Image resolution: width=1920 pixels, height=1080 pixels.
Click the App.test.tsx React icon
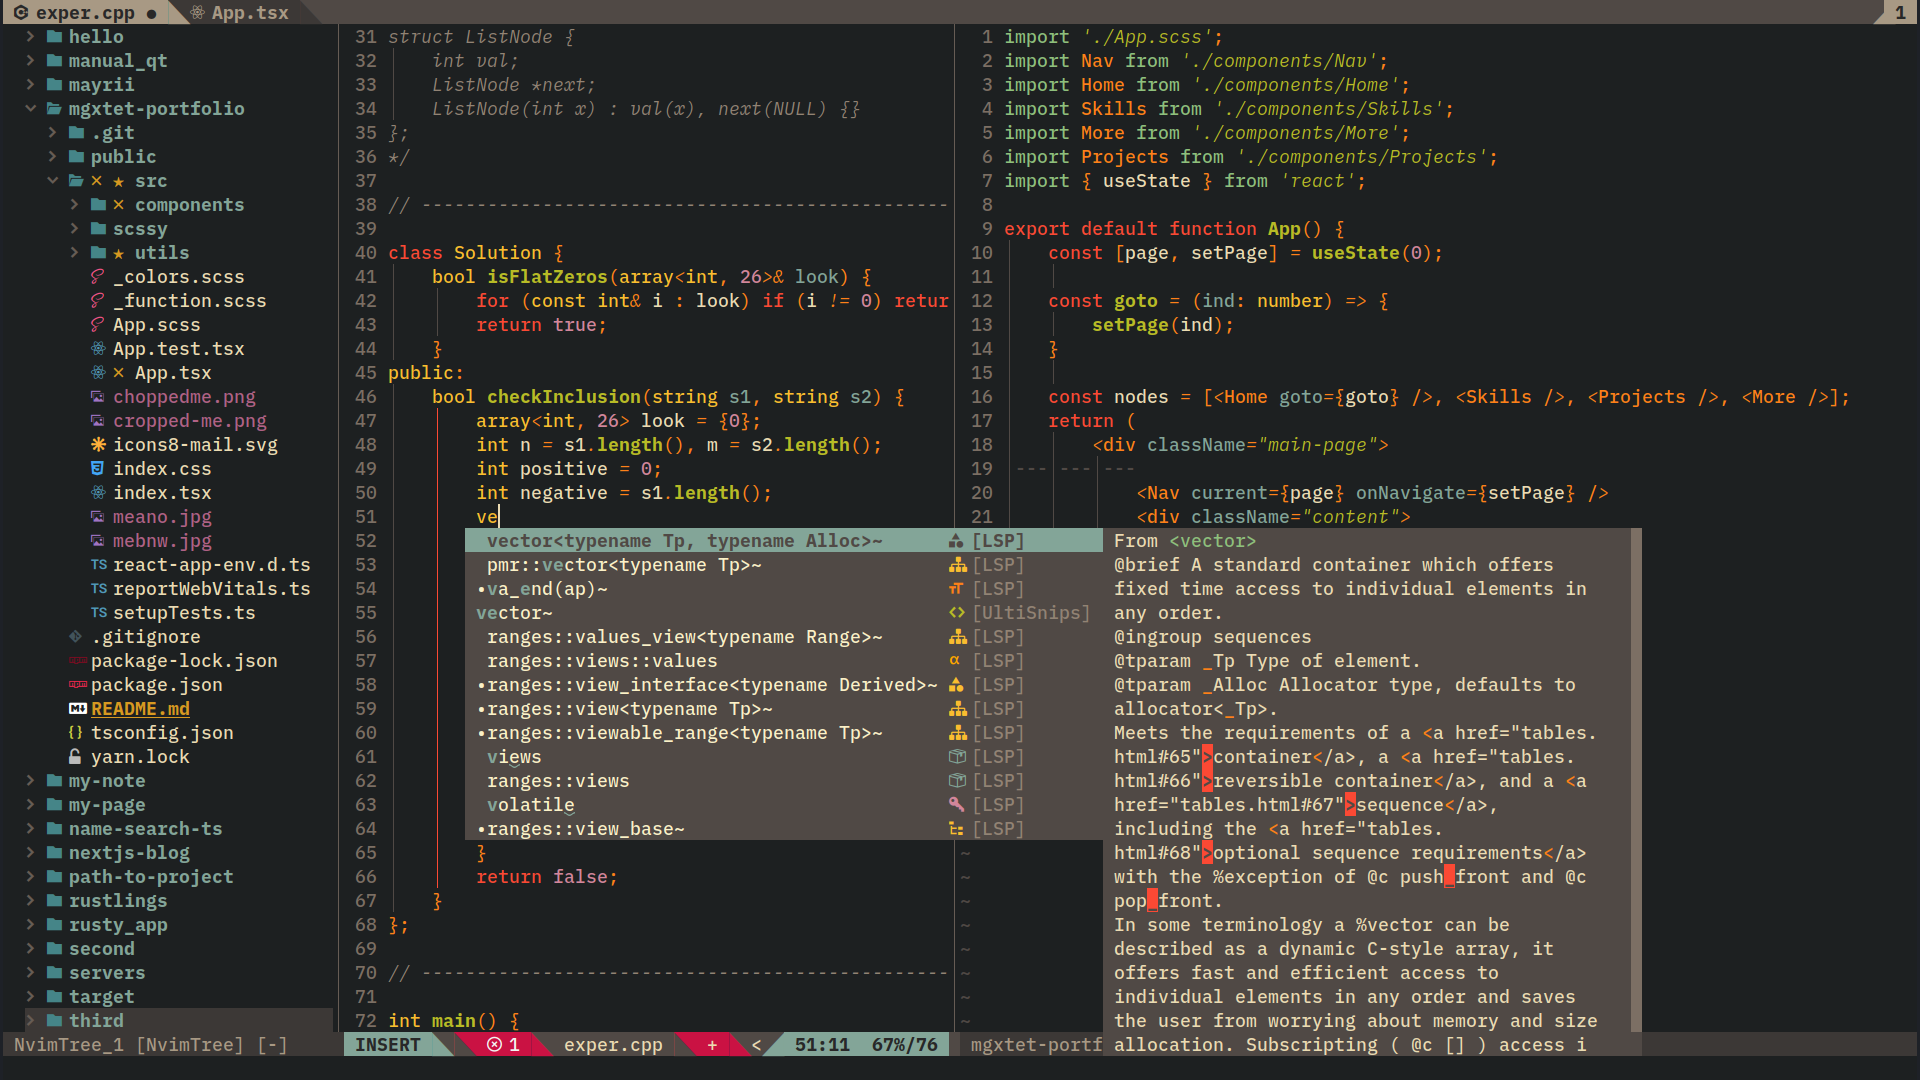tap(98, 348)
